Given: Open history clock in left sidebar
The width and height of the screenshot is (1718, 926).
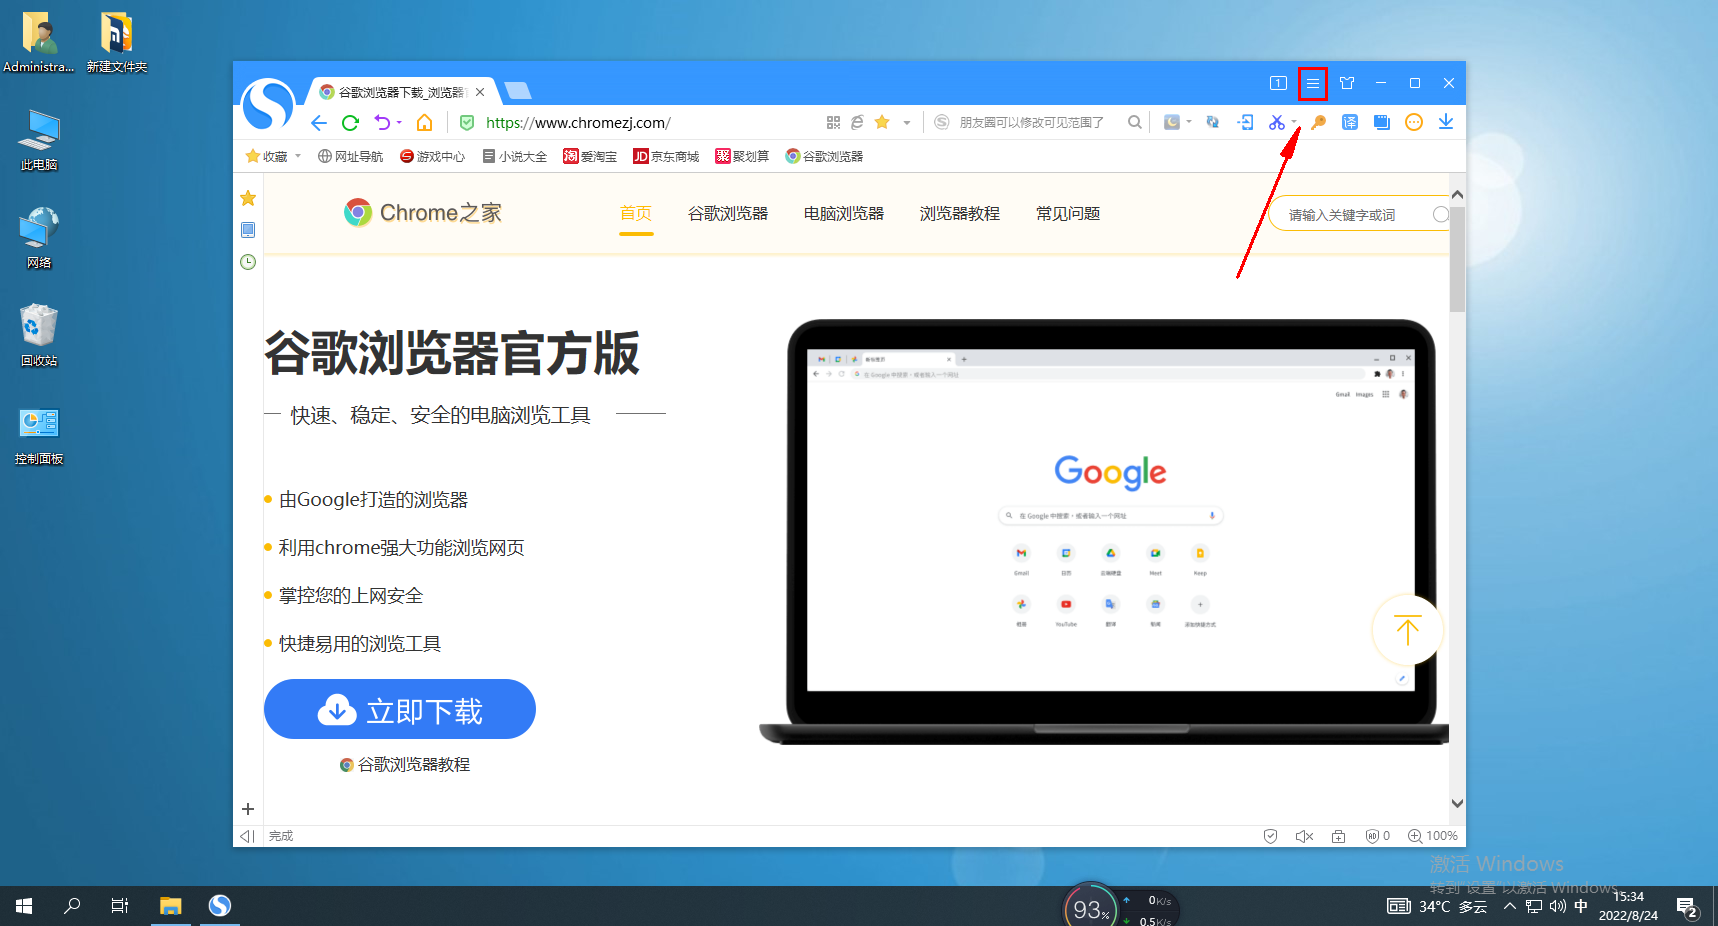Looking at the screenshot, I should pos(248,262).
